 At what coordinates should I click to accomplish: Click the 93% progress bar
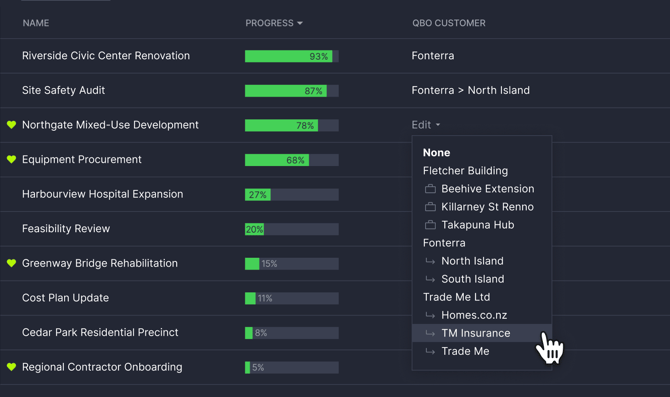point(292,56)
